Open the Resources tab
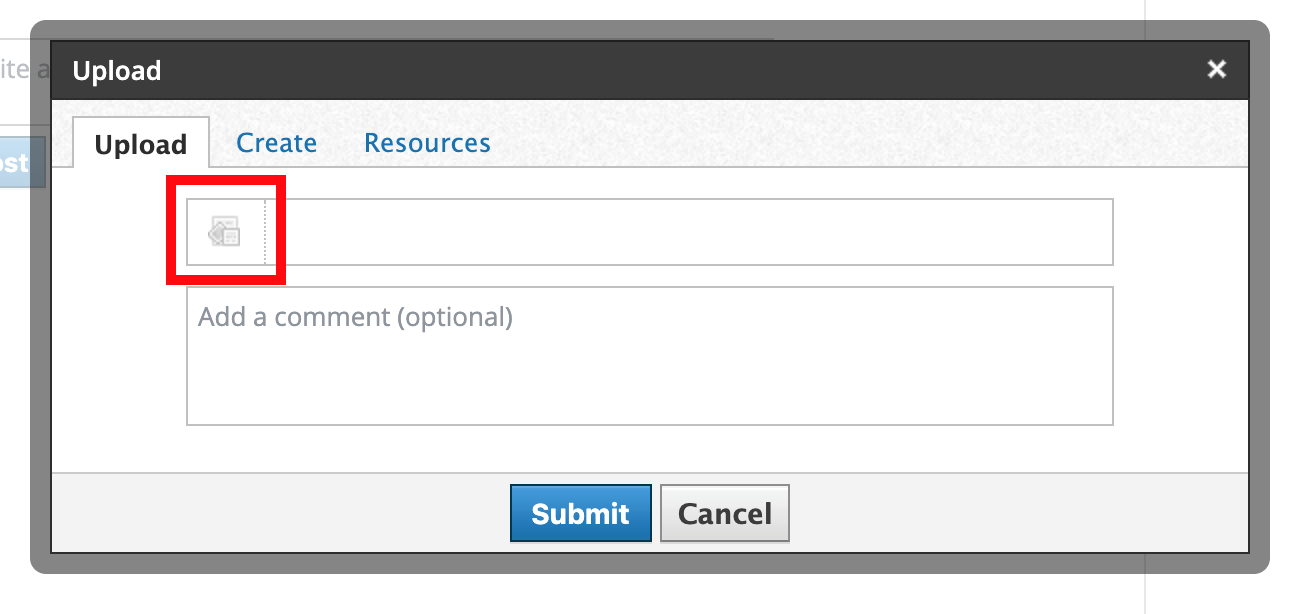 [x=427, y=143]
